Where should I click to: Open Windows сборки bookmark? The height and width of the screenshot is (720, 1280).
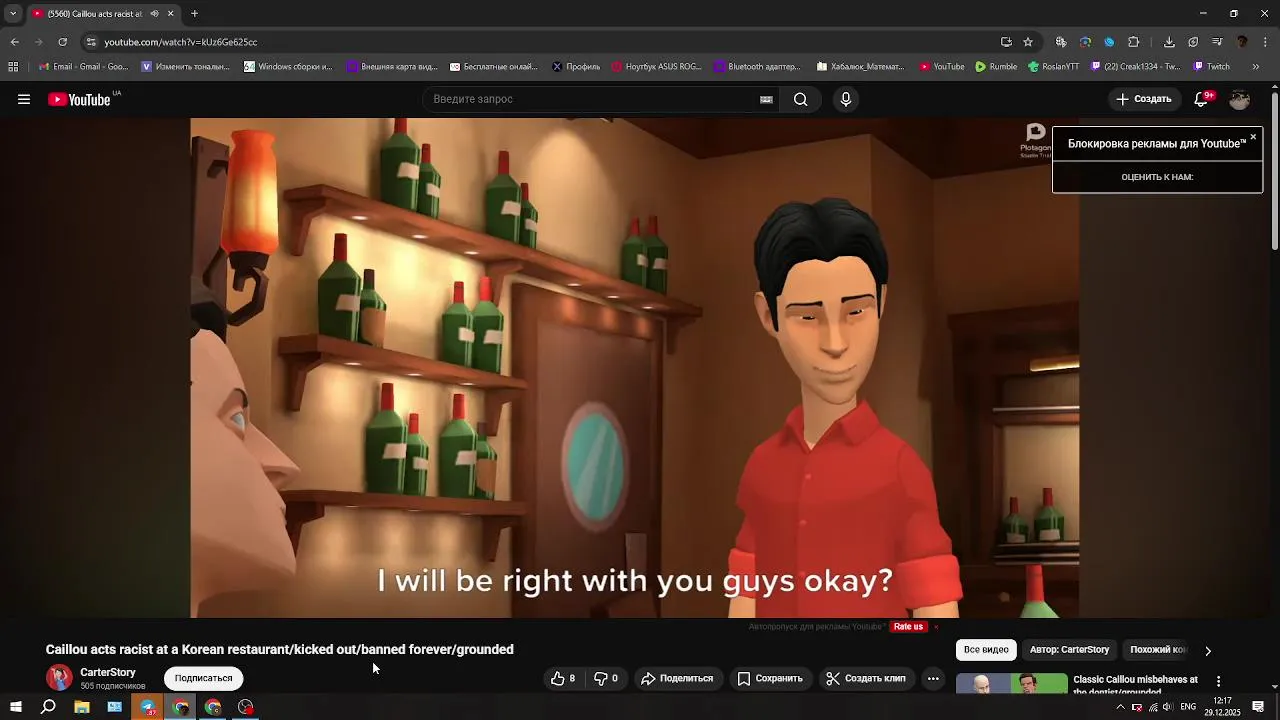click(x=288, y=67)
